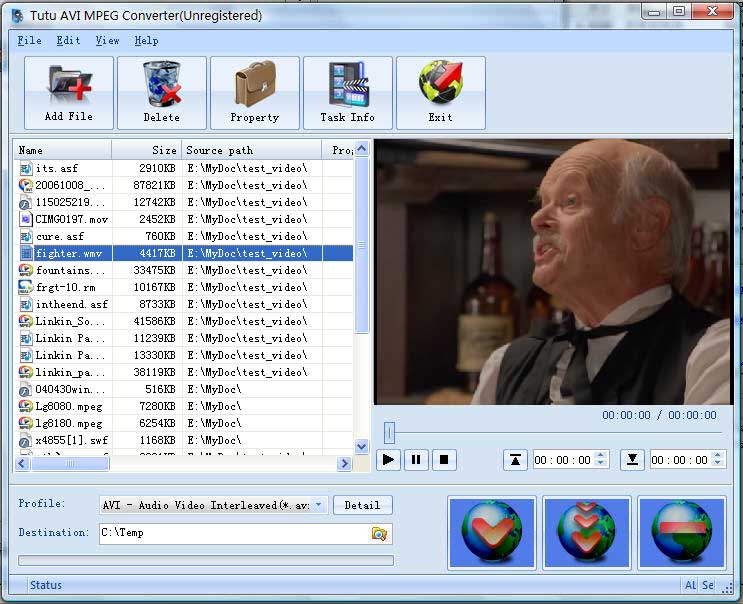
Task: Sort by the Name column header
Action: [x=63, y=150]
